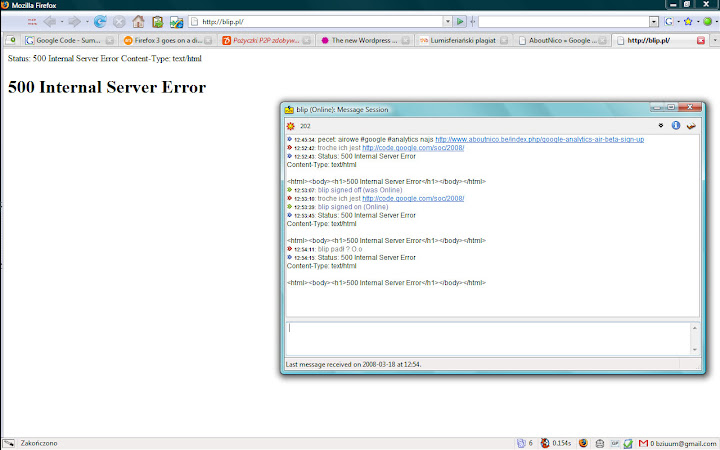Image resolution: width=720 pixels, height=450 pixels.
Task: Open code.google.com/soc/2008 link at 12:52:42
Action: coord(413,148)
